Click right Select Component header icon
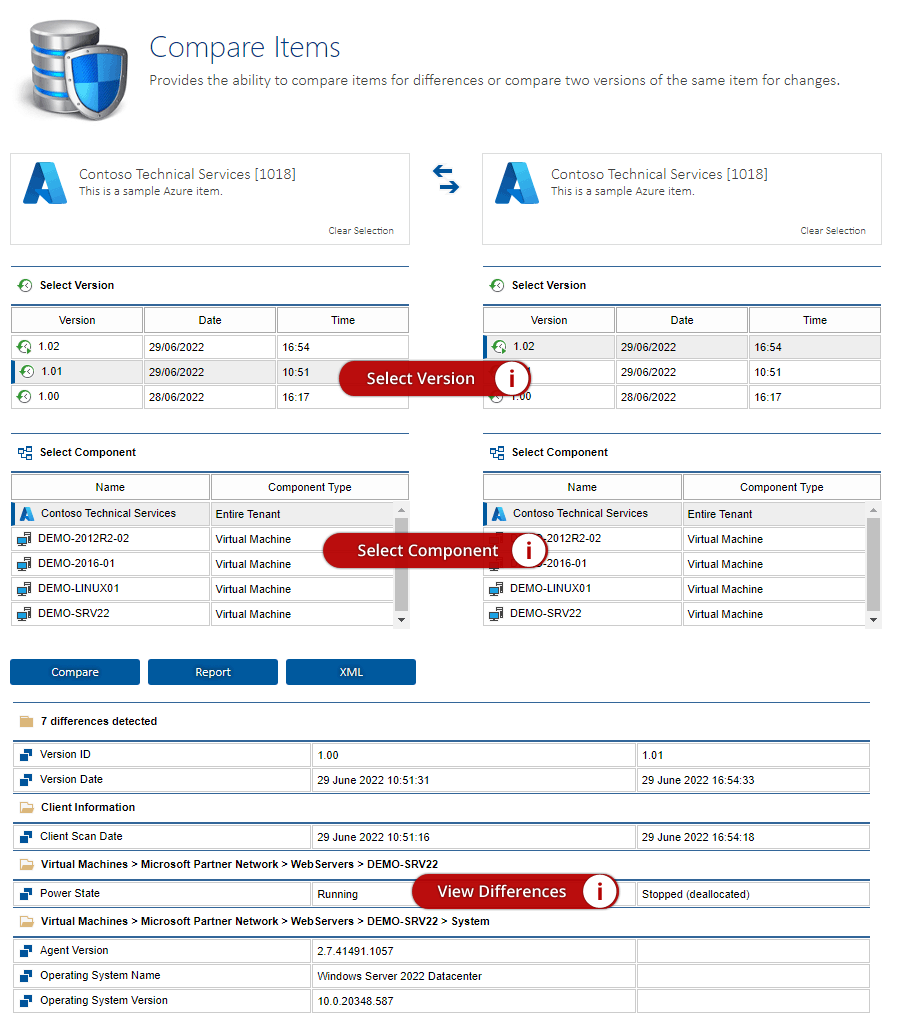The height and width of the screenshot is (1029, 899). [497, 453]
